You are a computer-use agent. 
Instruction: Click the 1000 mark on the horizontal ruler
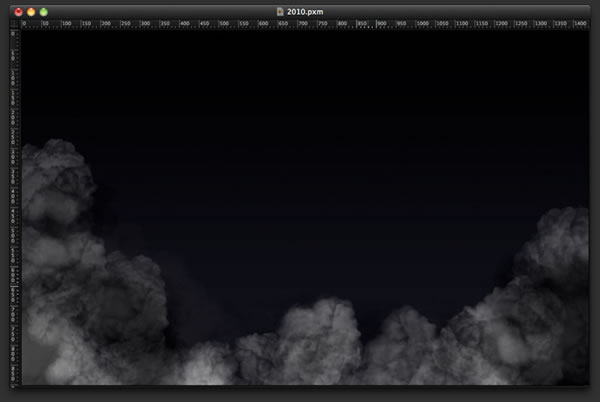(423, 24)
